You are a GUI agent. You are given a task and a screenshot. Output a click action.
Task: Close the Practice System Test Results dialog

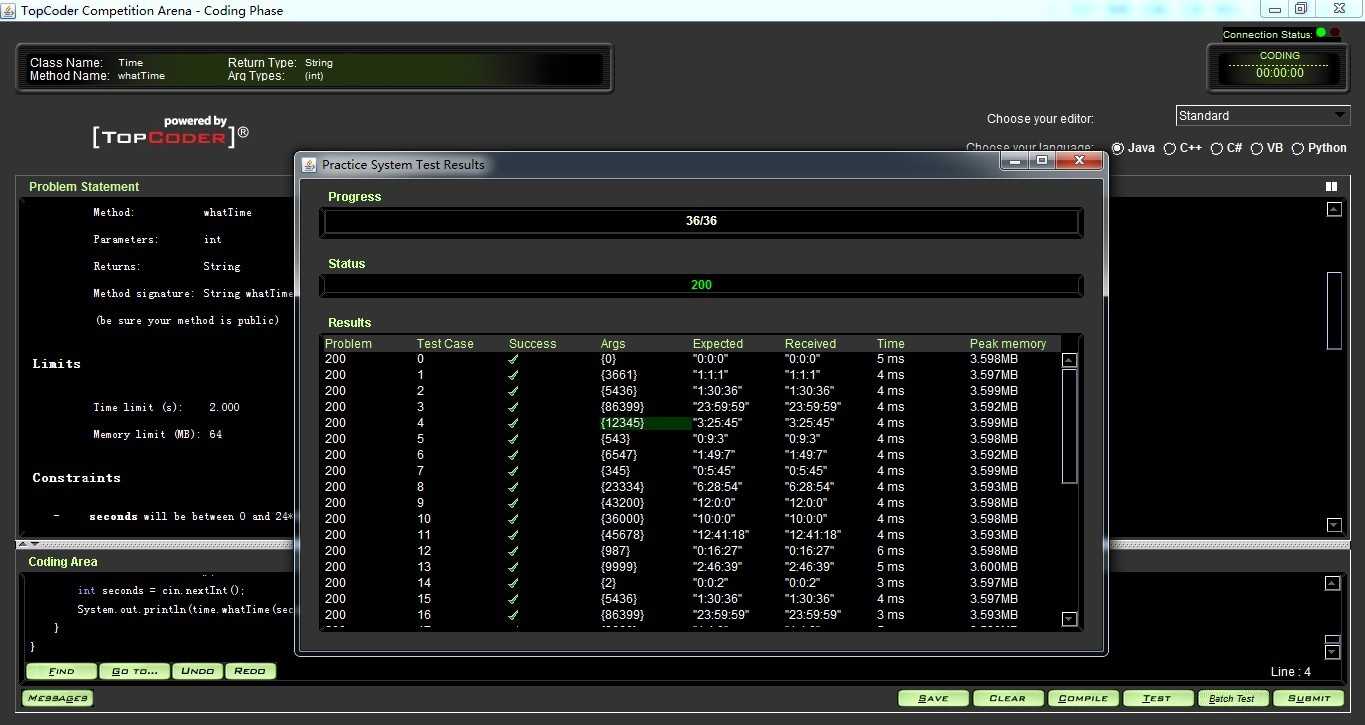pyautogui.click(x=1079, y=161)
